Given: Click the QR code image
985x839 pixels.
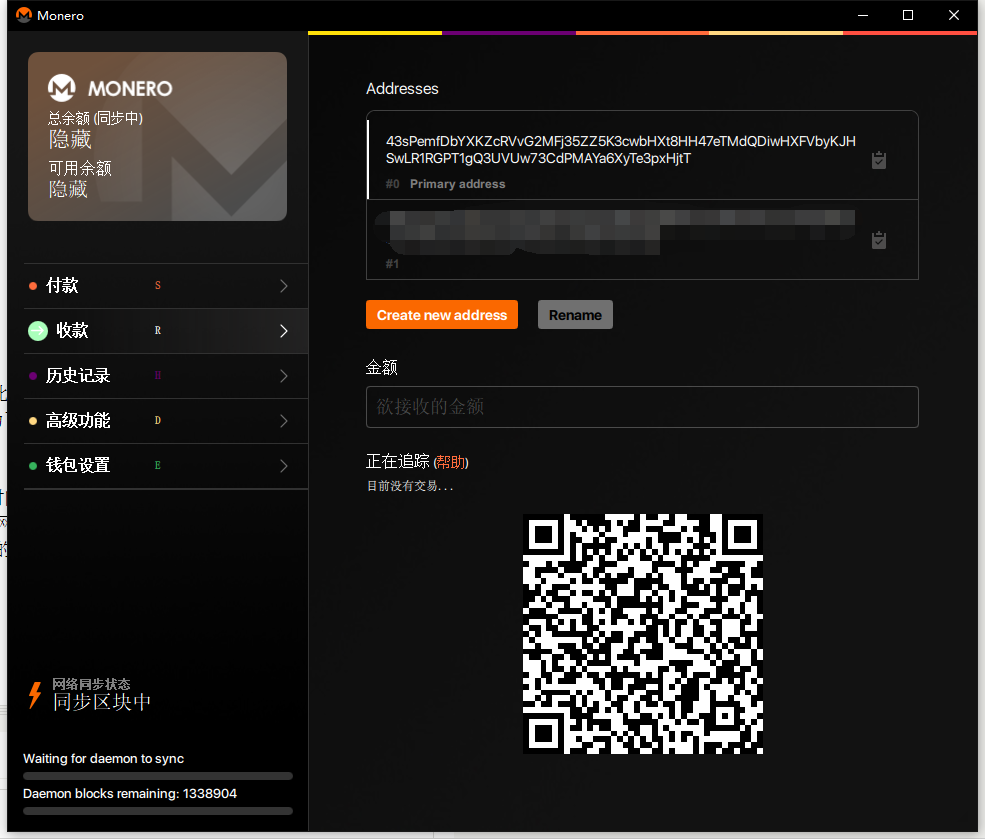Looking at the screenshot, I should [643, 634].
